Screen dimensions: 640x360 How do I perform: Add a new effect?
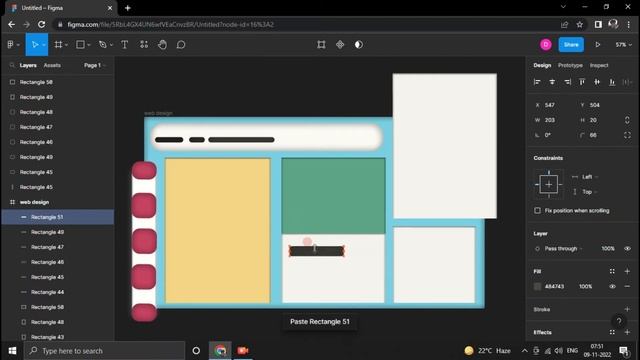click(x=627, y=332)
